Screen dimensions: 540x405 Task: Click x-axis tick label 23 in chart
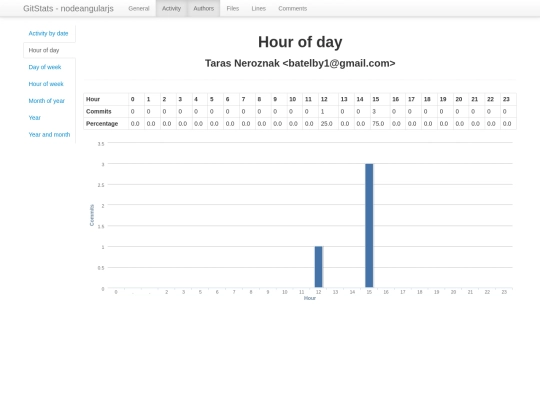[x=504, y=292]
